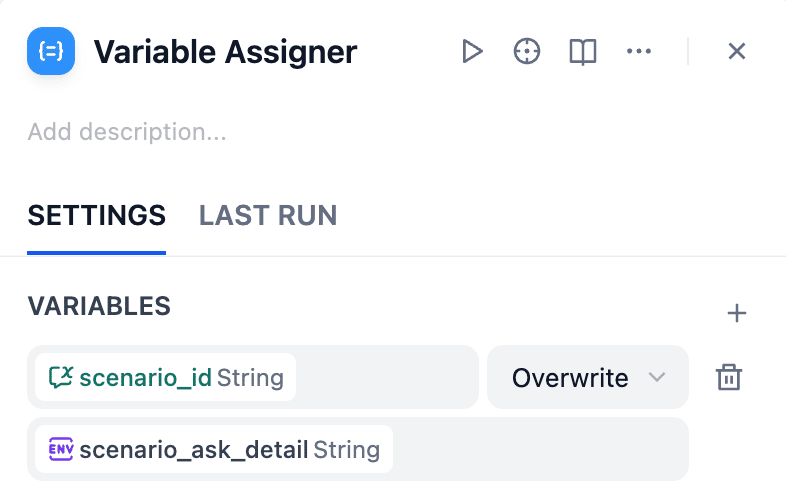Open the three-dot more options menu
786x504 pixels.
click(x=639, y=51)
